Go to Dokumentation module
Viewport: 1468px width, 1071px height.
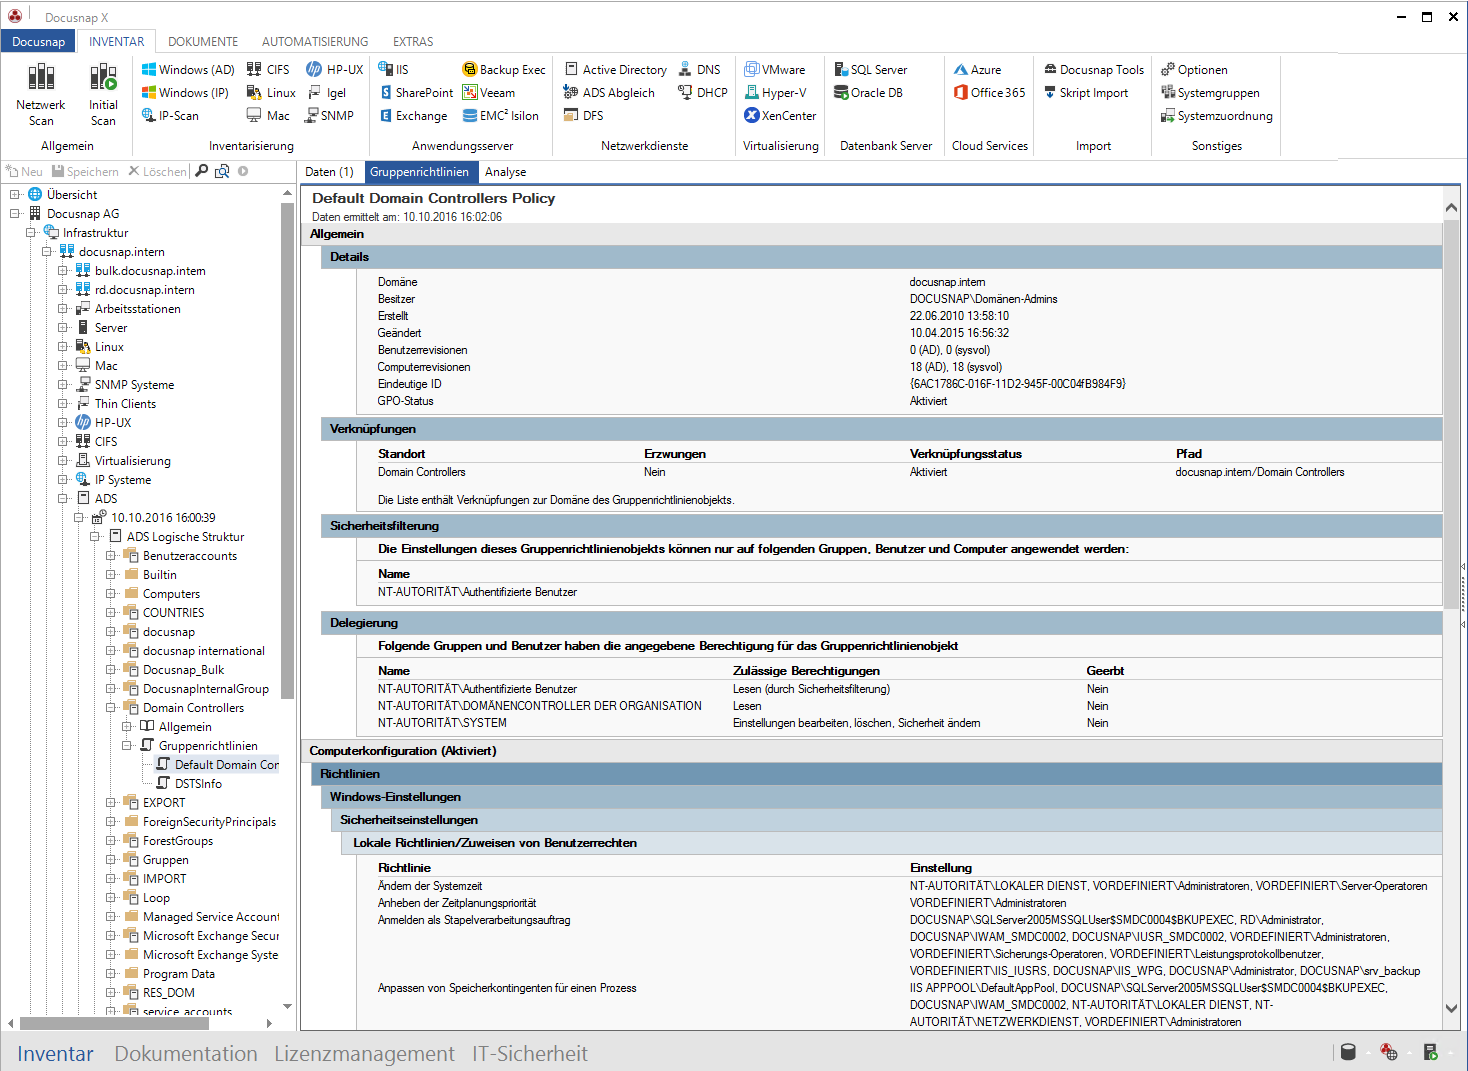pos(186,1053)
